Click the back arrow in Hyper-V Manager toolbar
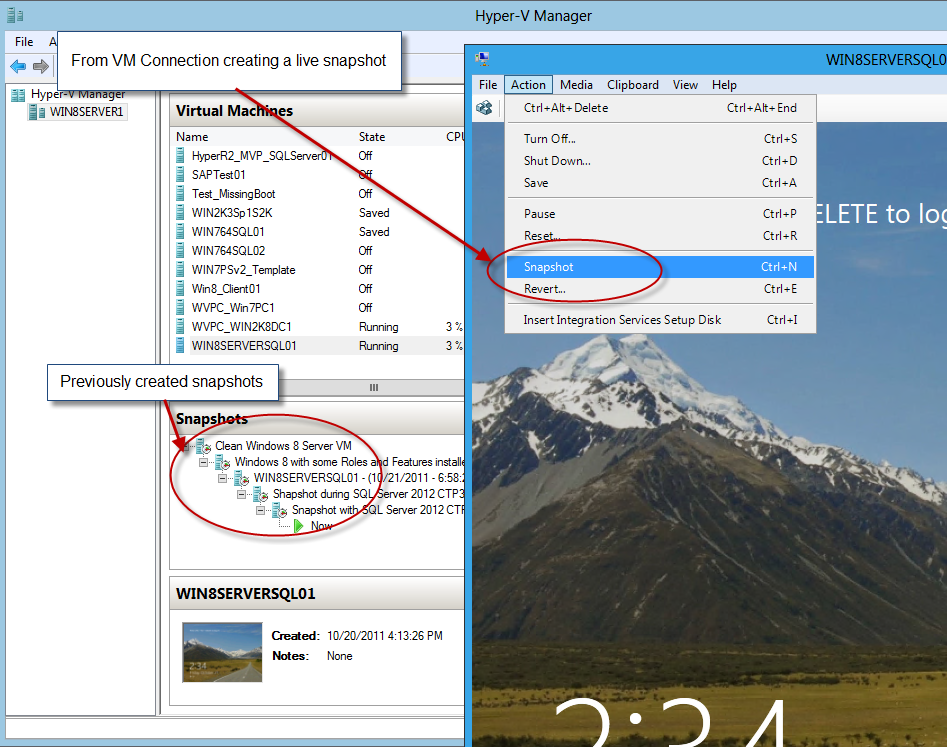947x747 pixels. [x=18, y=66]
